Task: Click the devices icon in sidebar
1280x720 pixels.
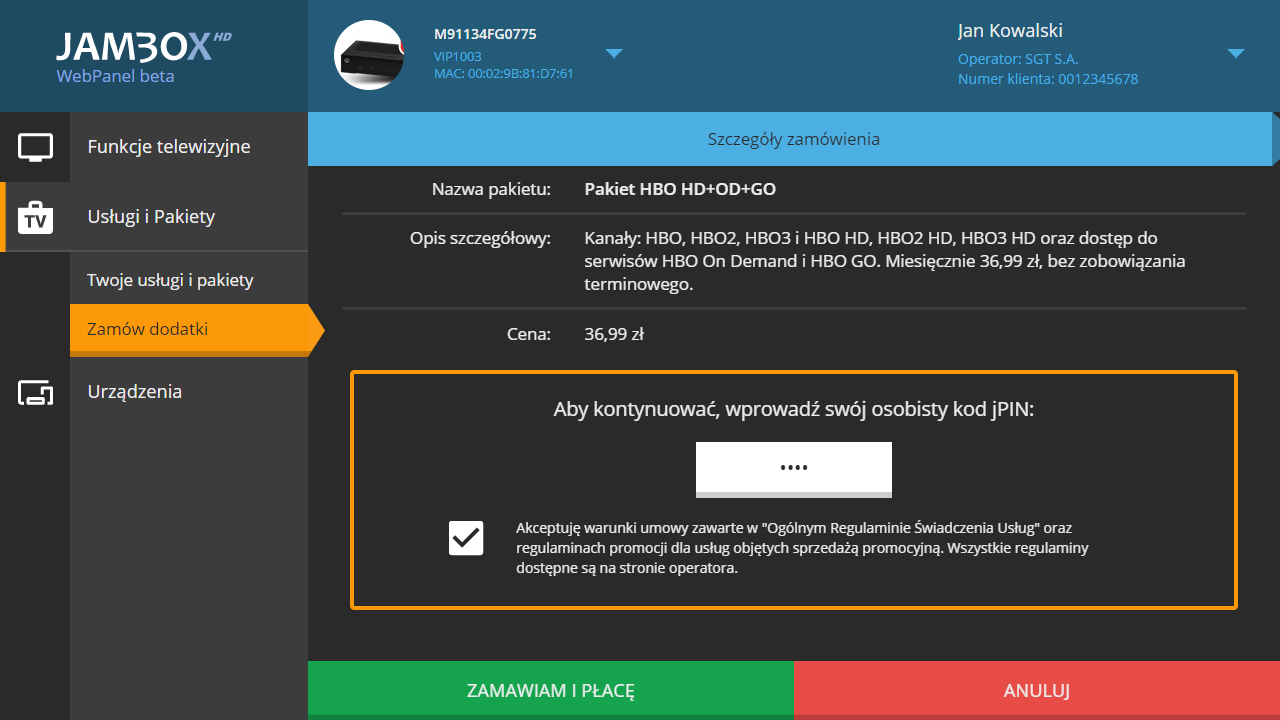Action: [x=35, y=392]
